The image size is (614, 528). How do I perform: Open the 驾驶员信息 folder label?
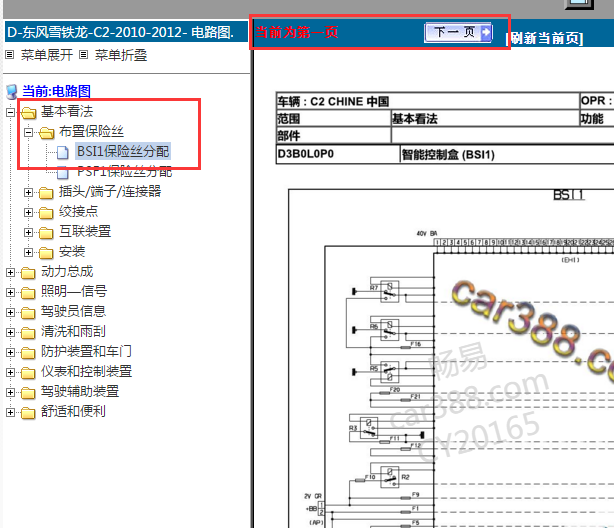click(74, 311)
